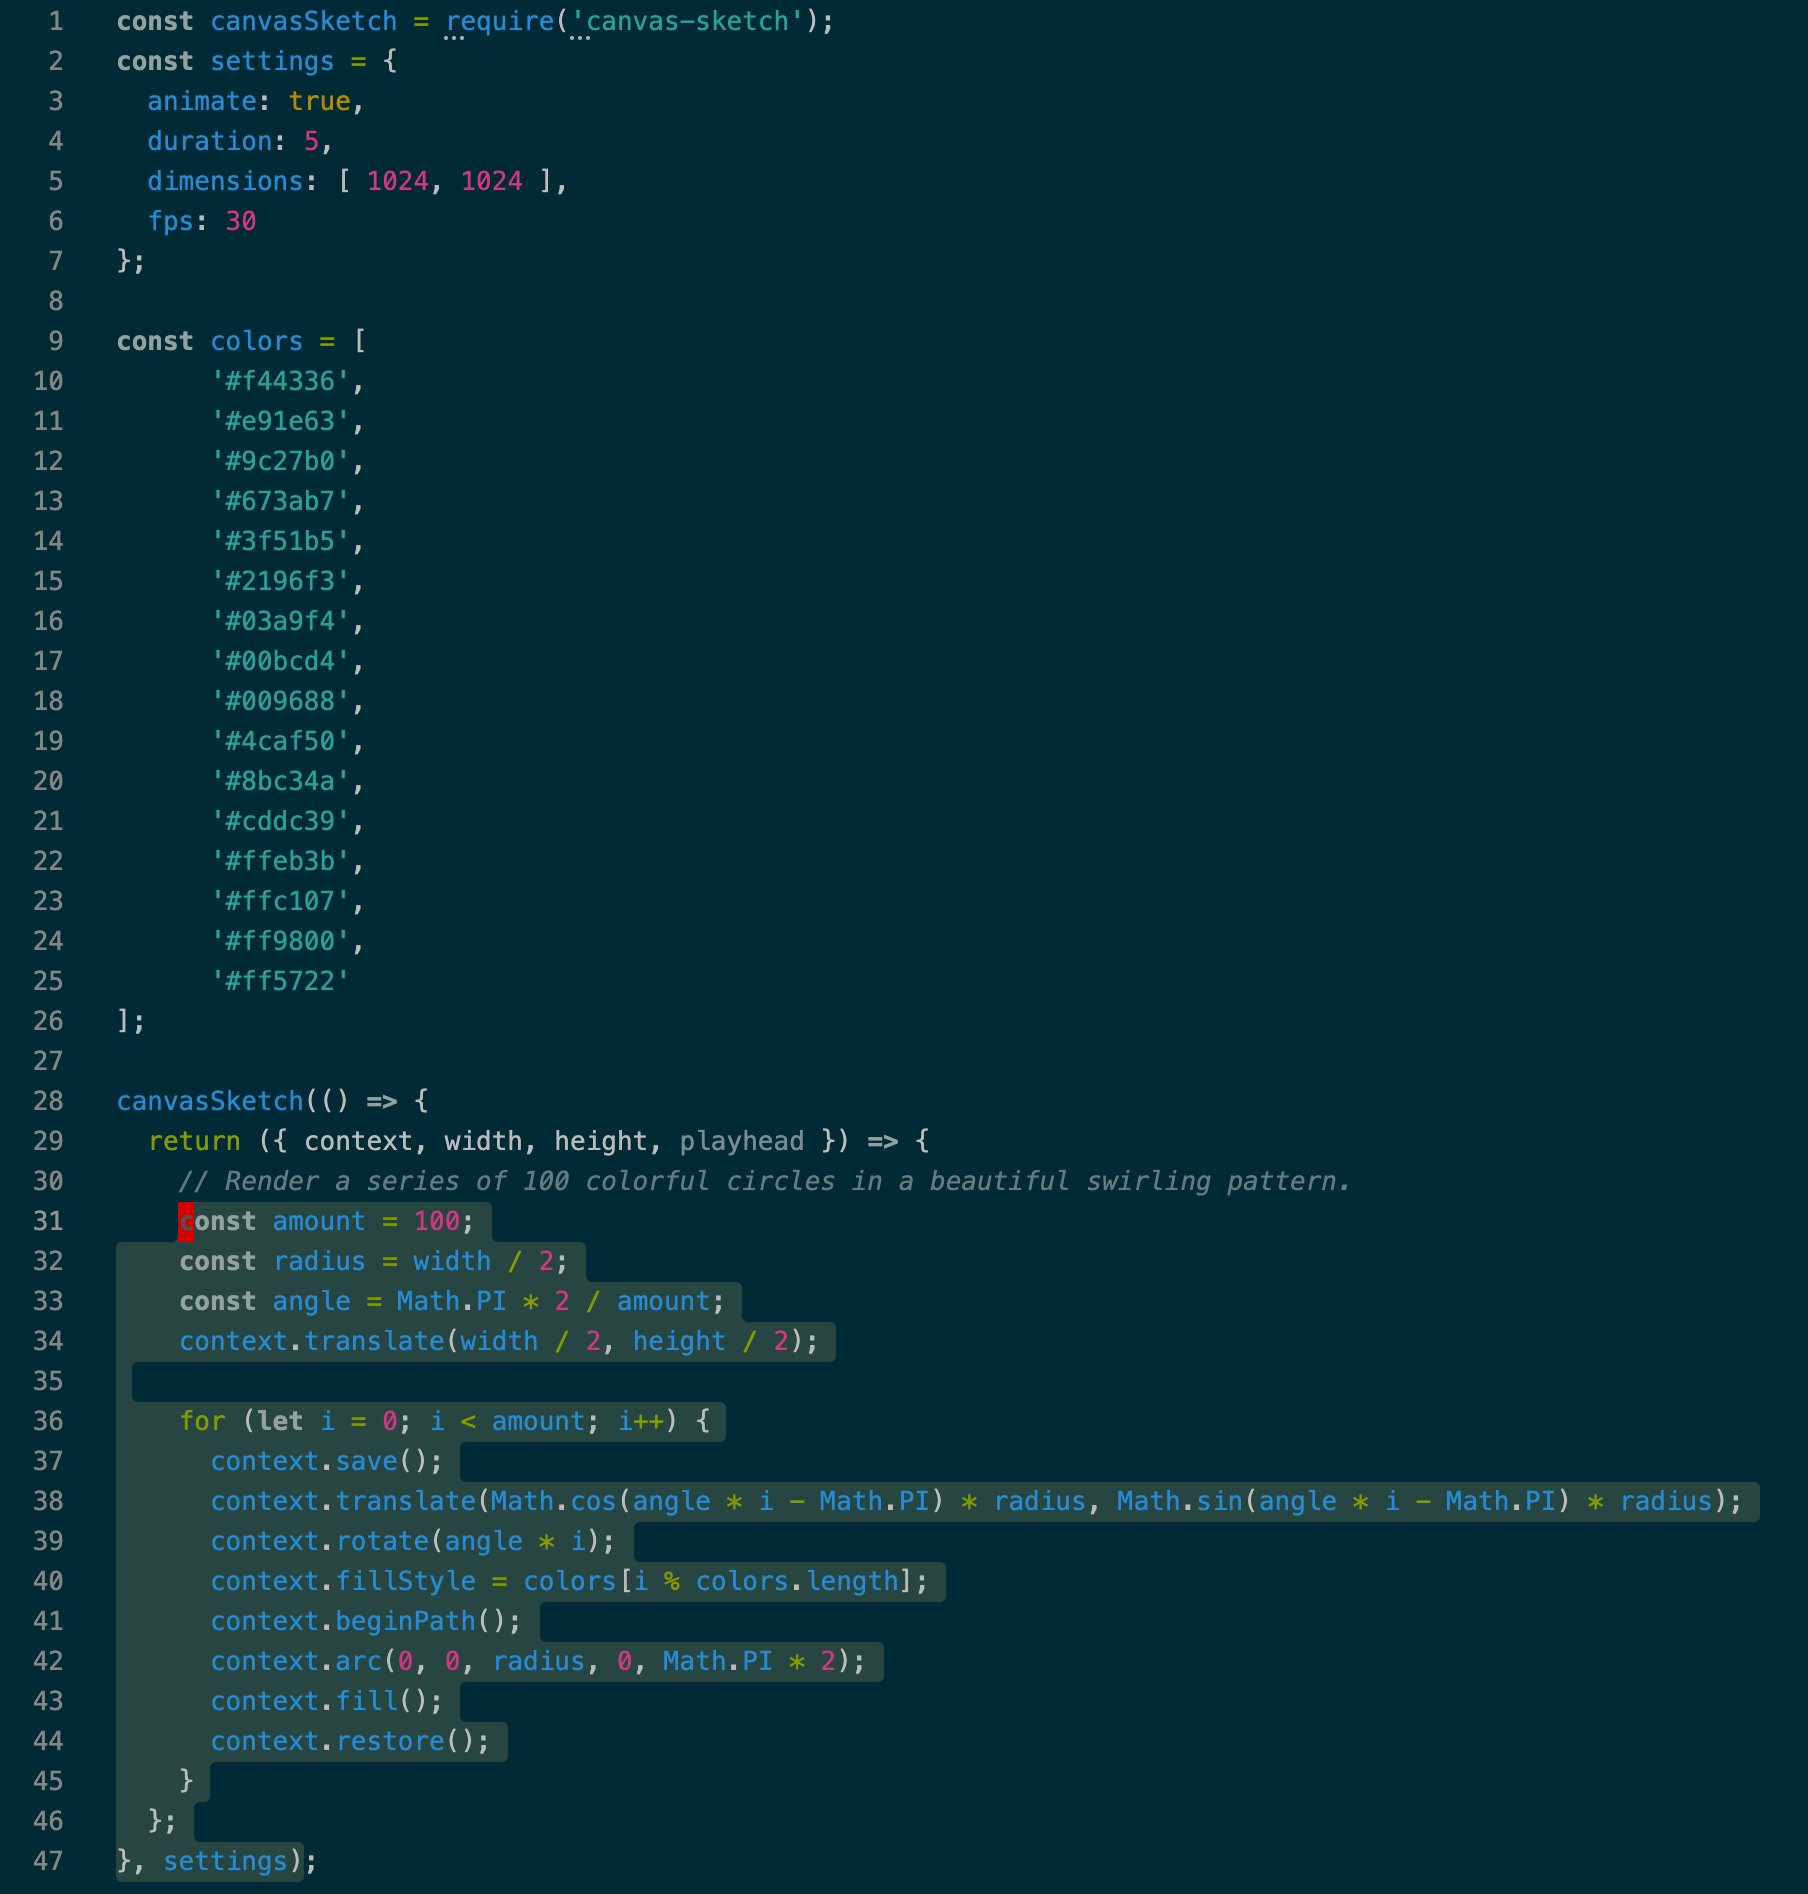
Task: Click the fps value 30
Action: (x=240, y=221)
